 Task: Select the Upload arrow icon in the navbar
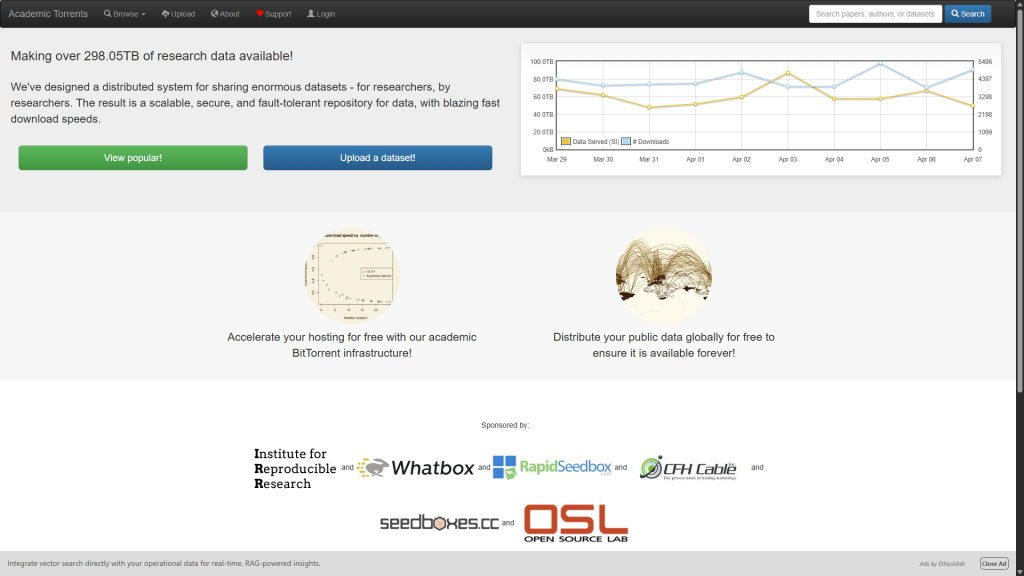166,13
